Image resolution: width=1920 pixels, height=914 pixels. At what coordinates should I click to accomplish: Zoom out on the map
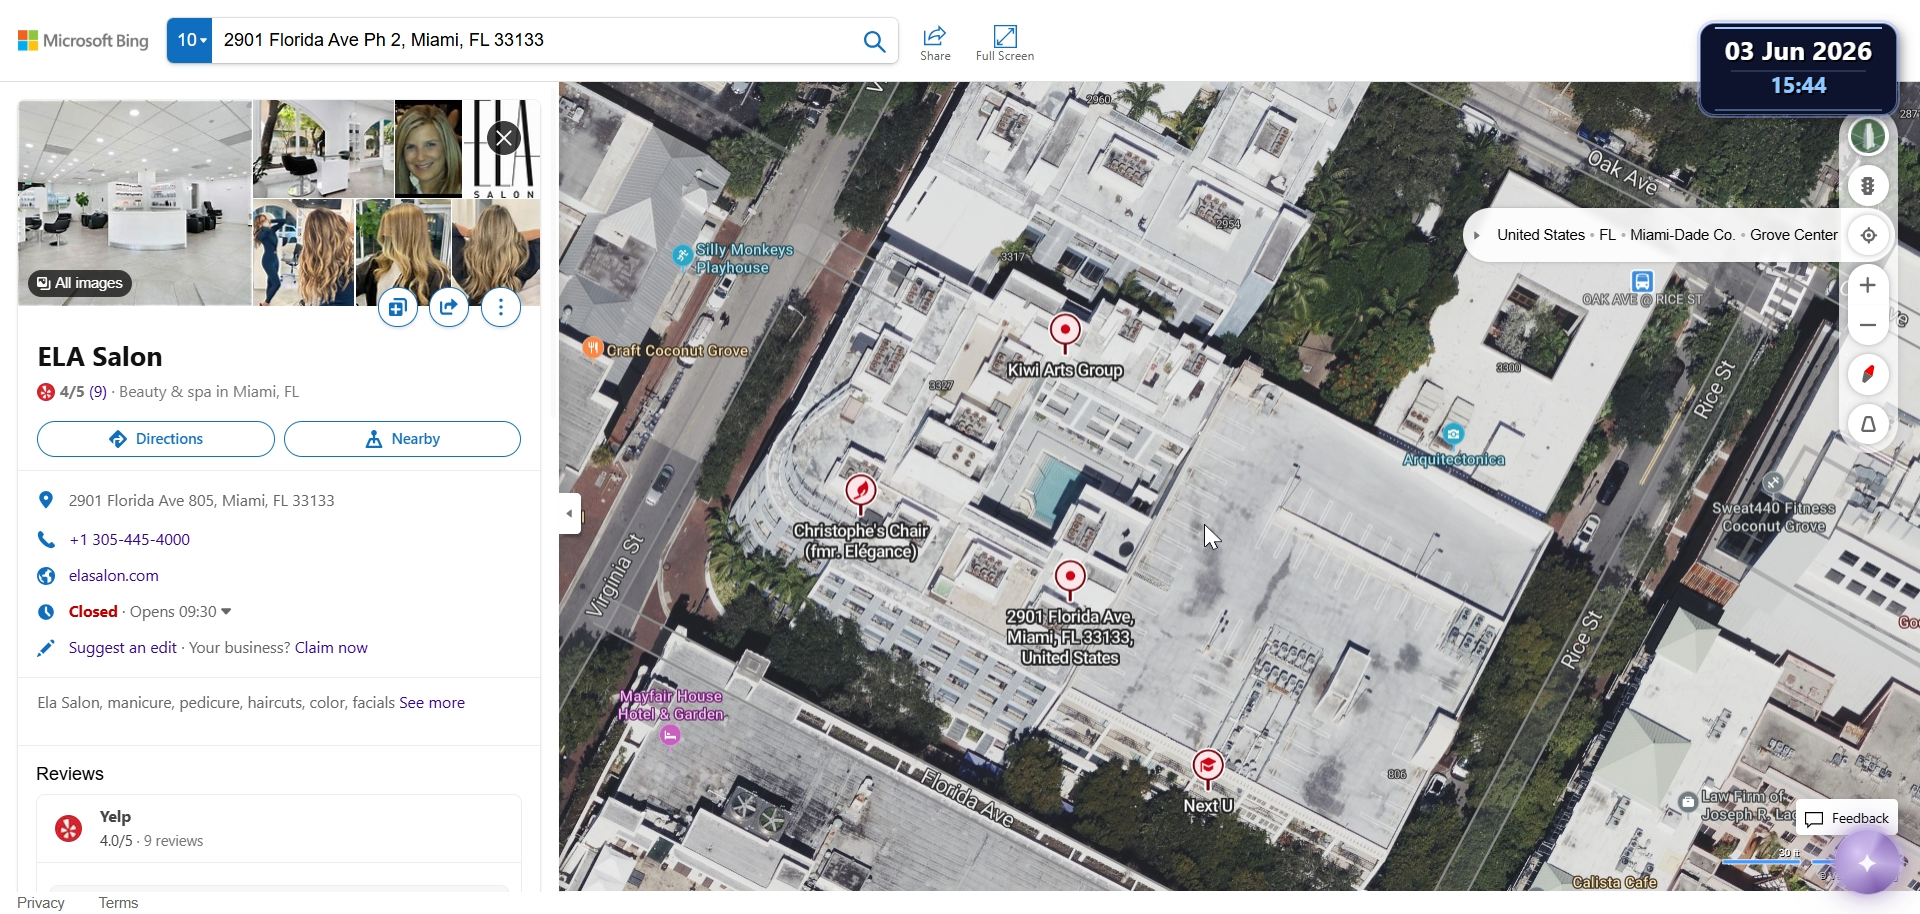click(1868, 325)
